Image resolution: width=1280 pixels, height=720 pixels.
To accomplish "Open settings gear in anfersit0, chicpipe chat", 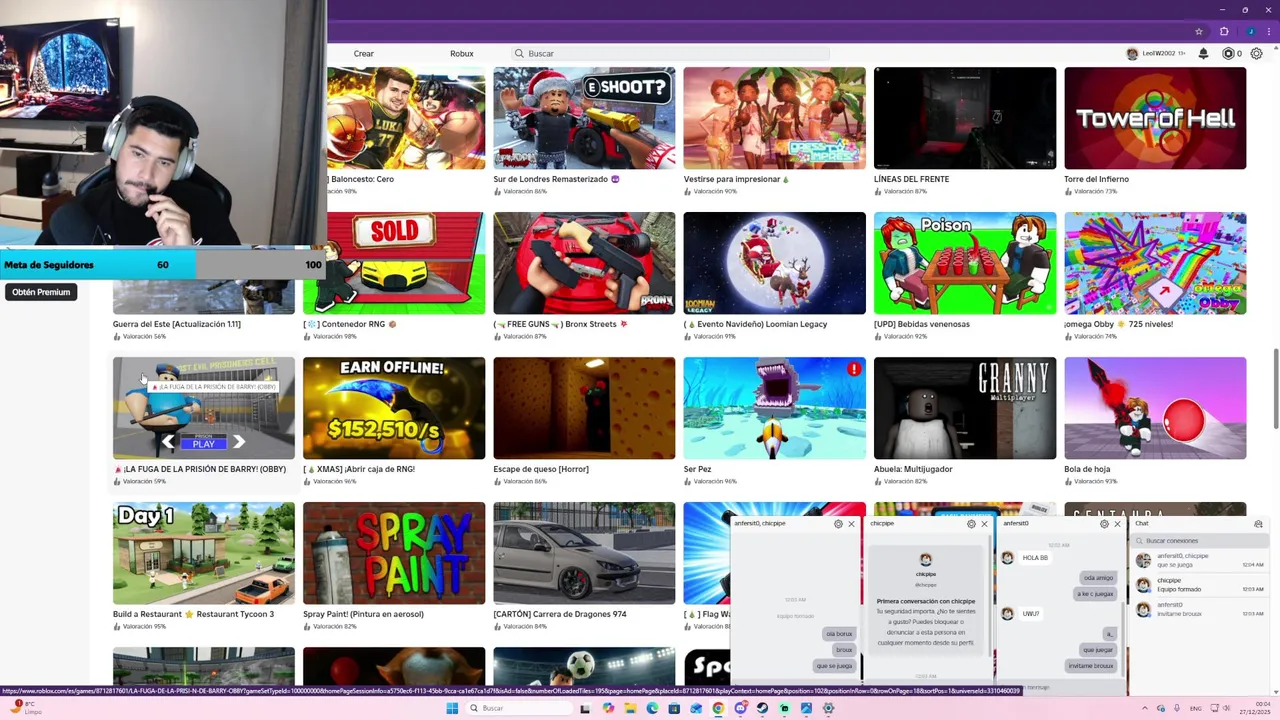I will tap(838, 524).
